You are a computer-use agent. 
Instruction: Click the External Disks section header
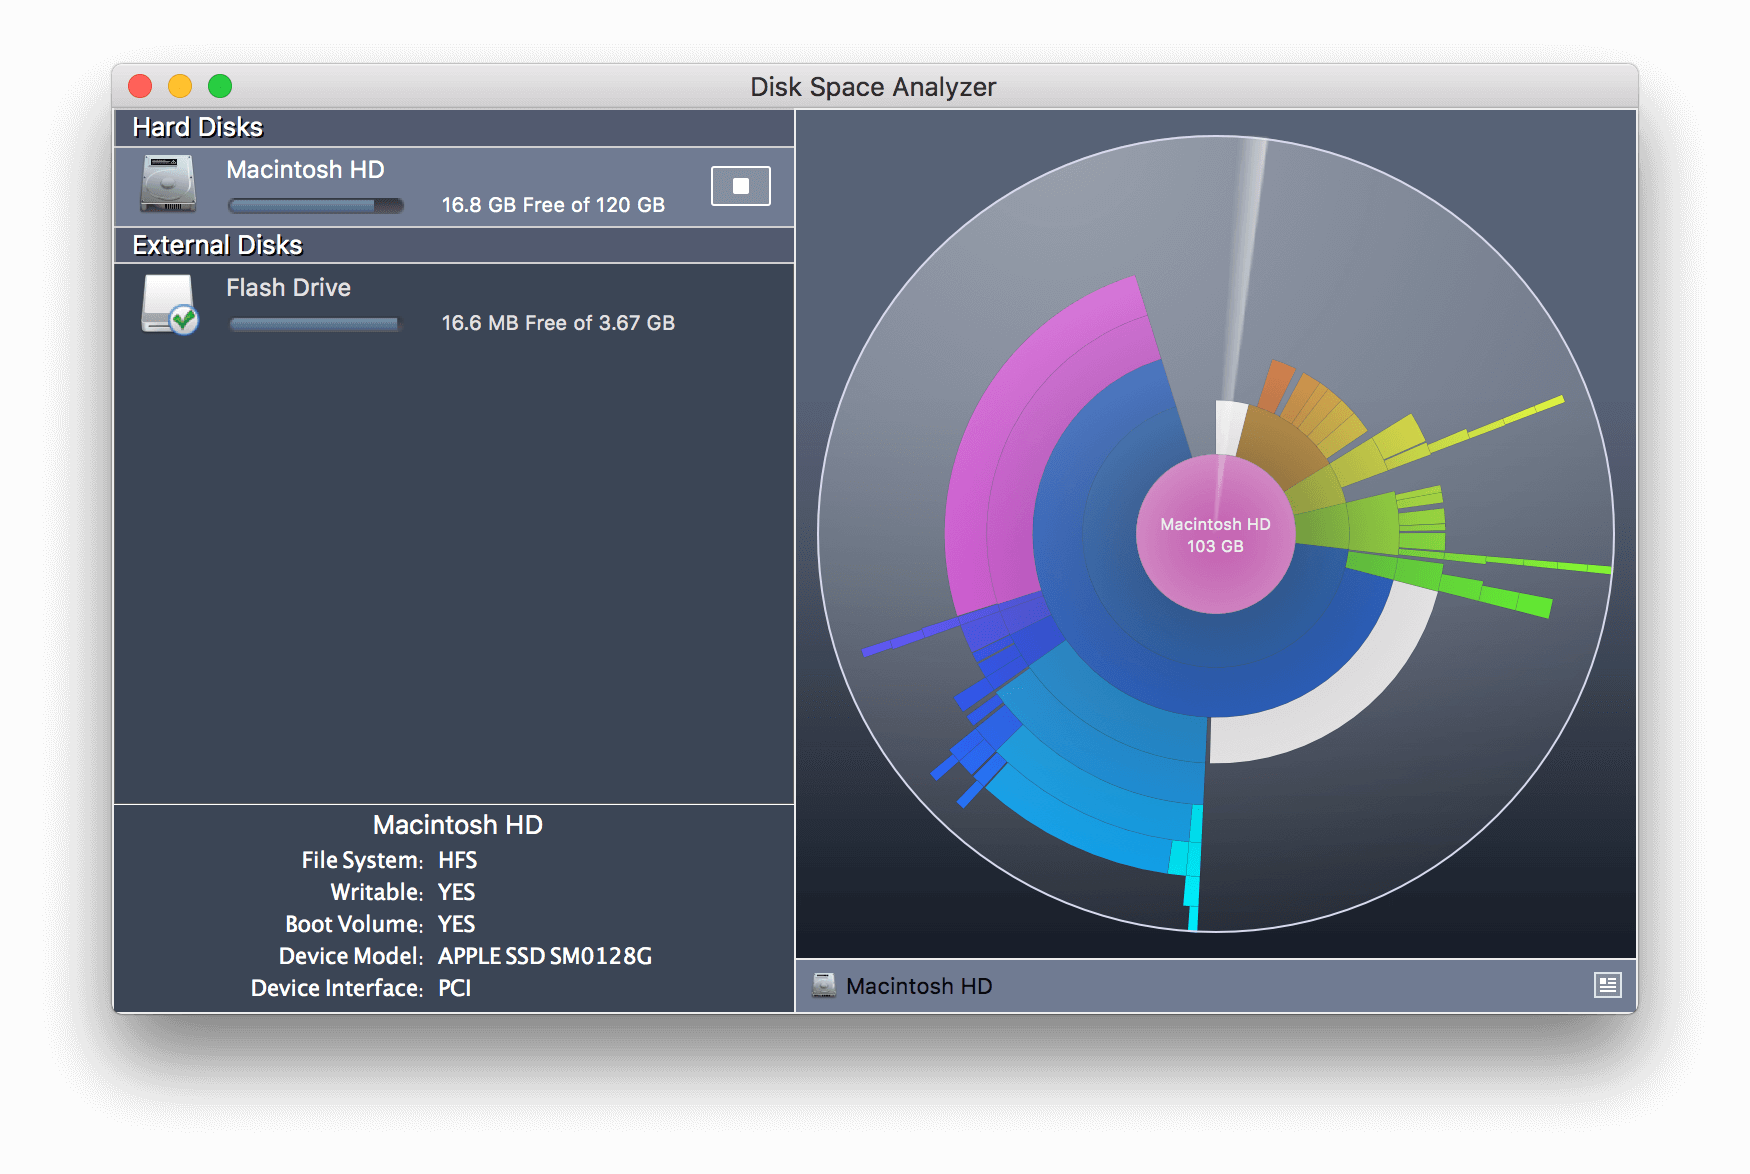[x=454, y=246]
